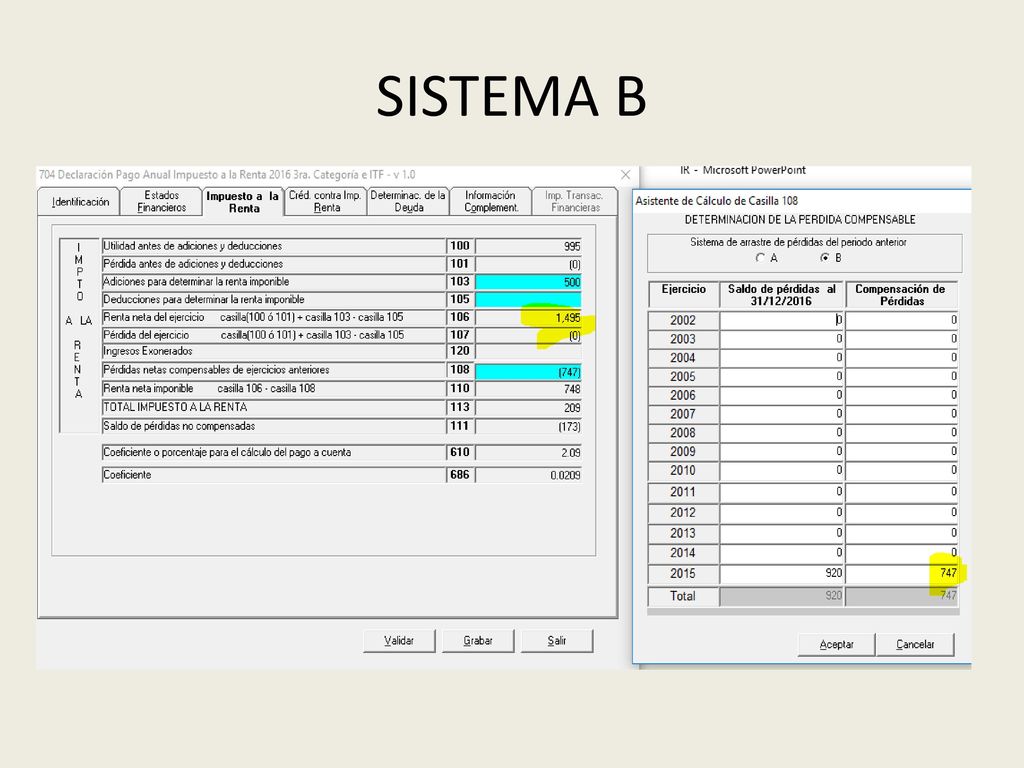The height and width of the screenshot is (768, 1024).
Task: Click 'Saldo de pérdidas al 31/12/2016' header
Action: [782, 295]
